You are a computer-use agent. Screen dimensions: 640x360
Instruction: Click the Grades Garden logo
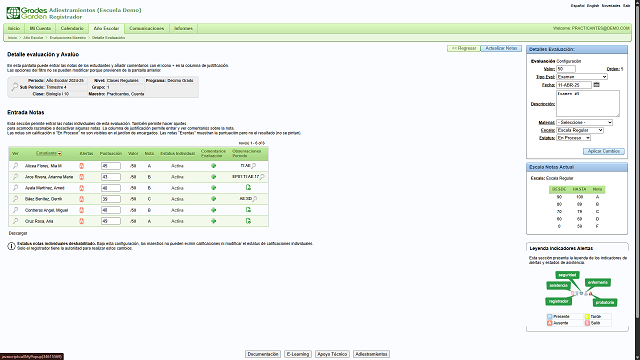pyautogui.click(x=27, y=13)
